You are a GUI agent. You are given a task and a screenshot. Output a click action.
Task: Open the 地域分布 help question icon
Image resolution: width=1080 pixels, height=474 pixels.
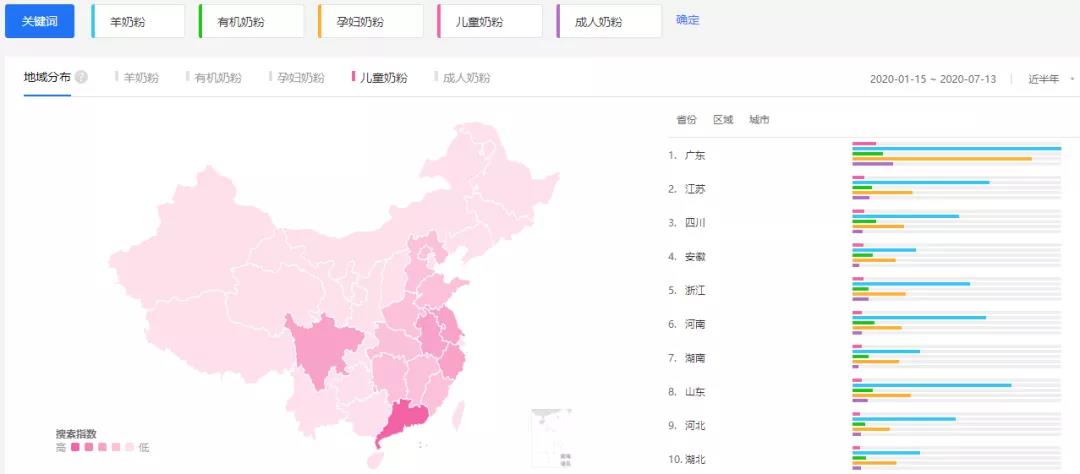coord(81,76)
